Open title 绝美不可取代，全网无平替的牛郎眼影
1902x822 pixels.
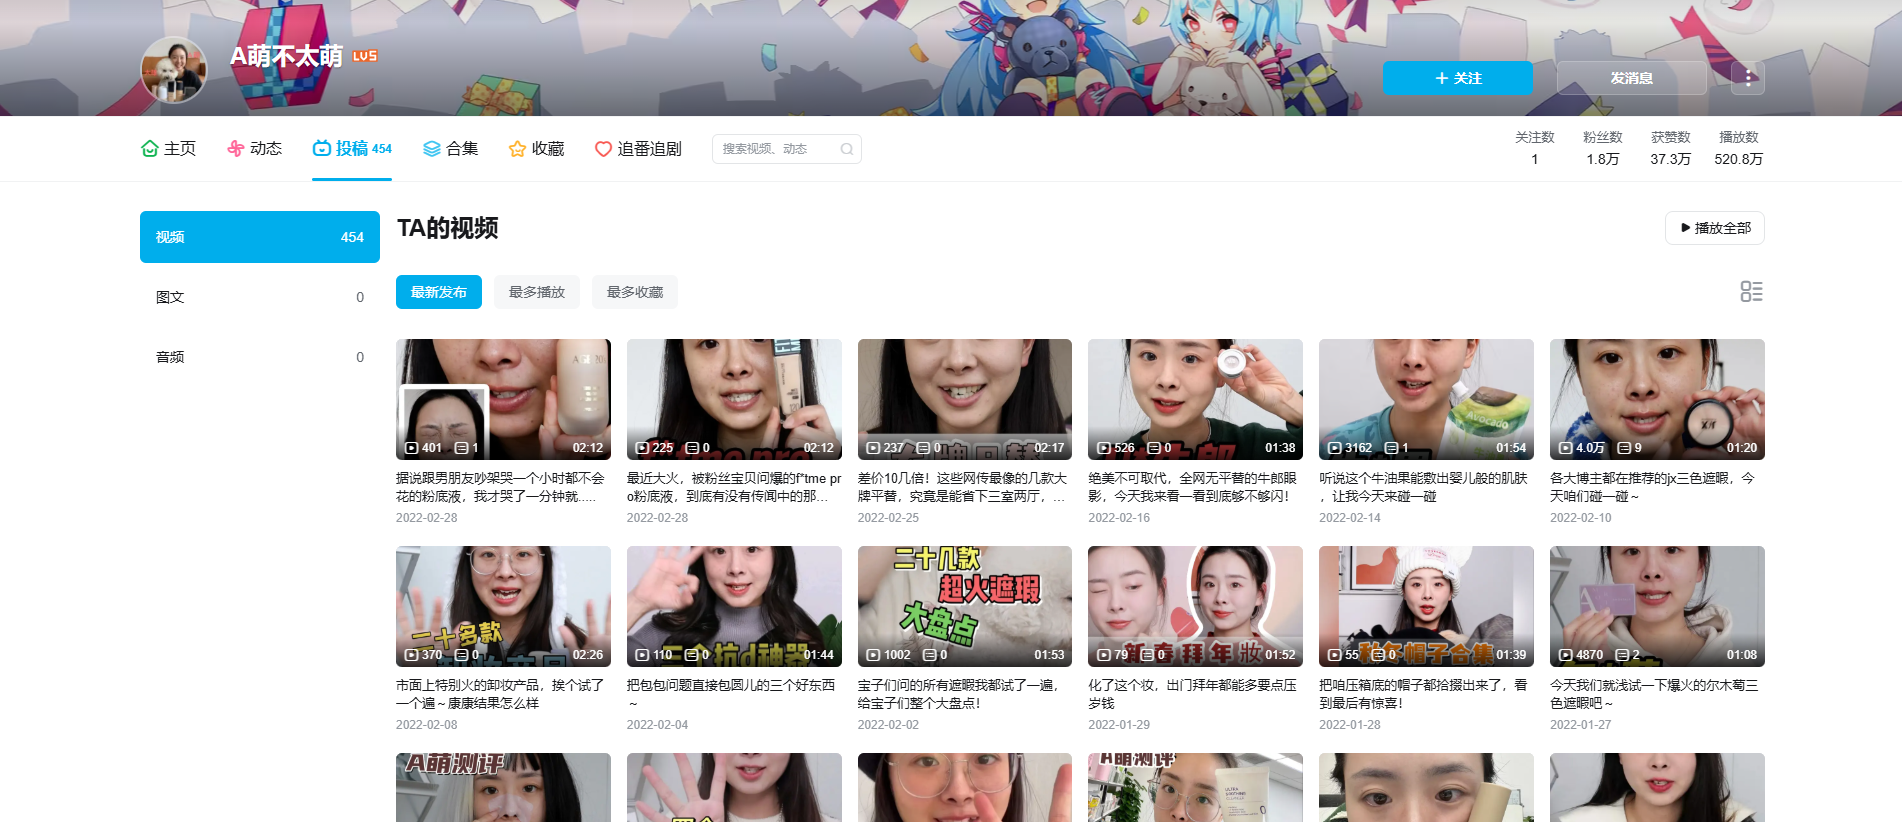(1193, 487)
